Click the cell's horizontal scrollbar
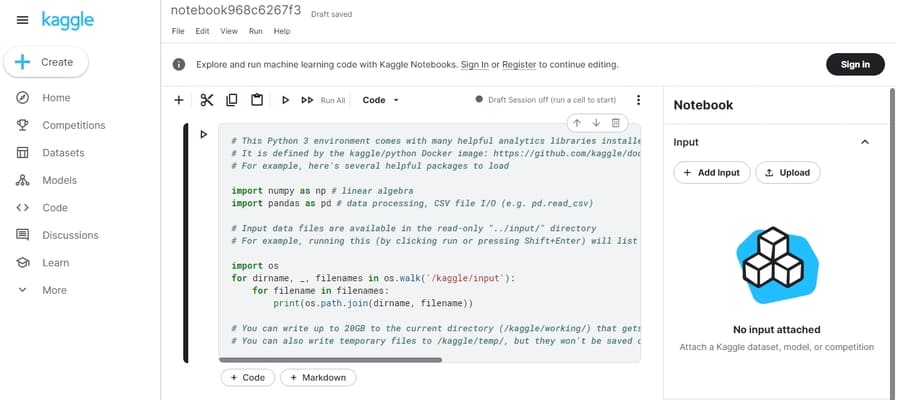900x400 pixels. pyautogui.click(x=331, y=360)
